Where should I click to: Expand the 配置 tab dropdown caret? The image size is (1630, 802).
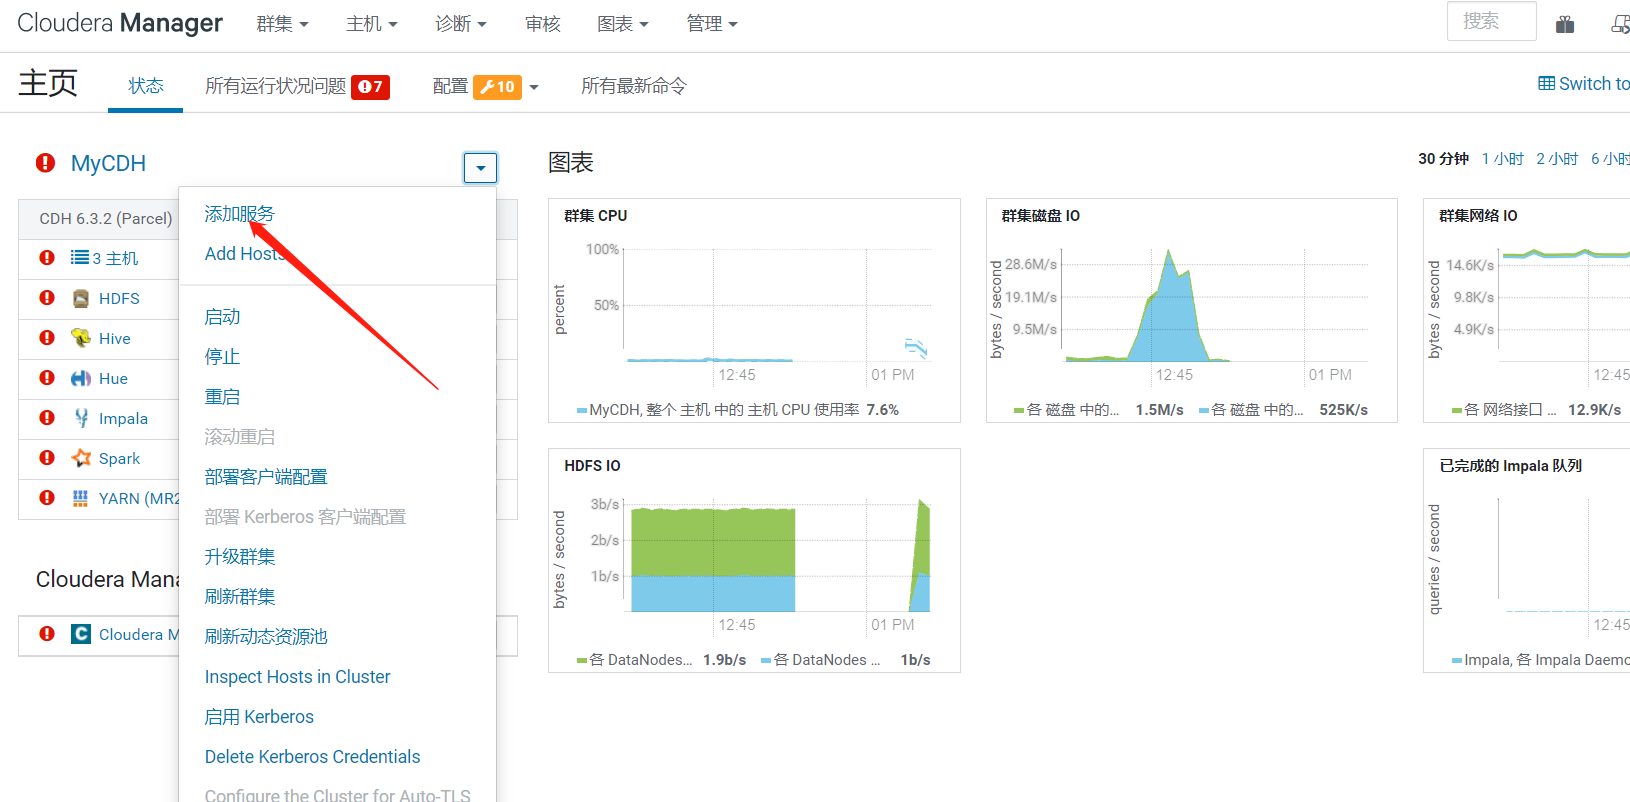pyautogui.click(x=534, y=87)
